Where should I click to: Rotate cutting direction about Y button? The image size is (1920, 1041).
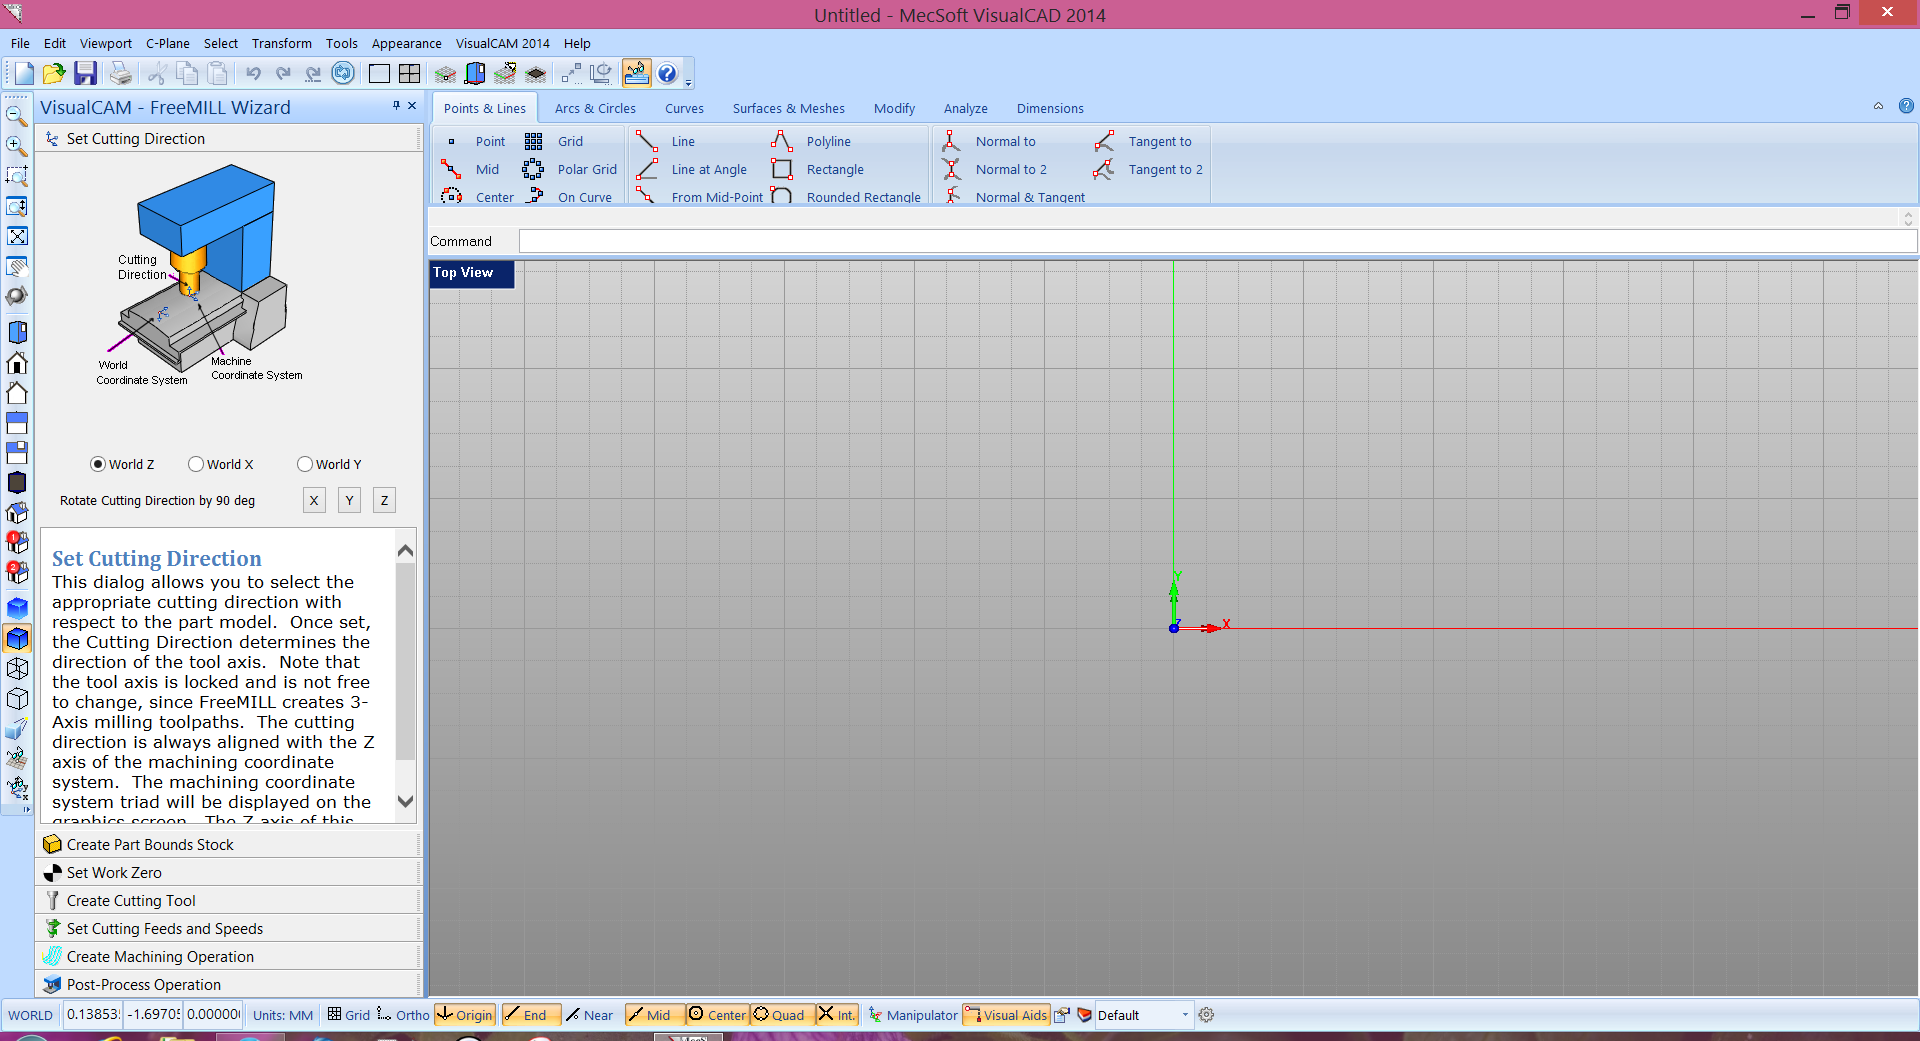[x=349, y=501]
